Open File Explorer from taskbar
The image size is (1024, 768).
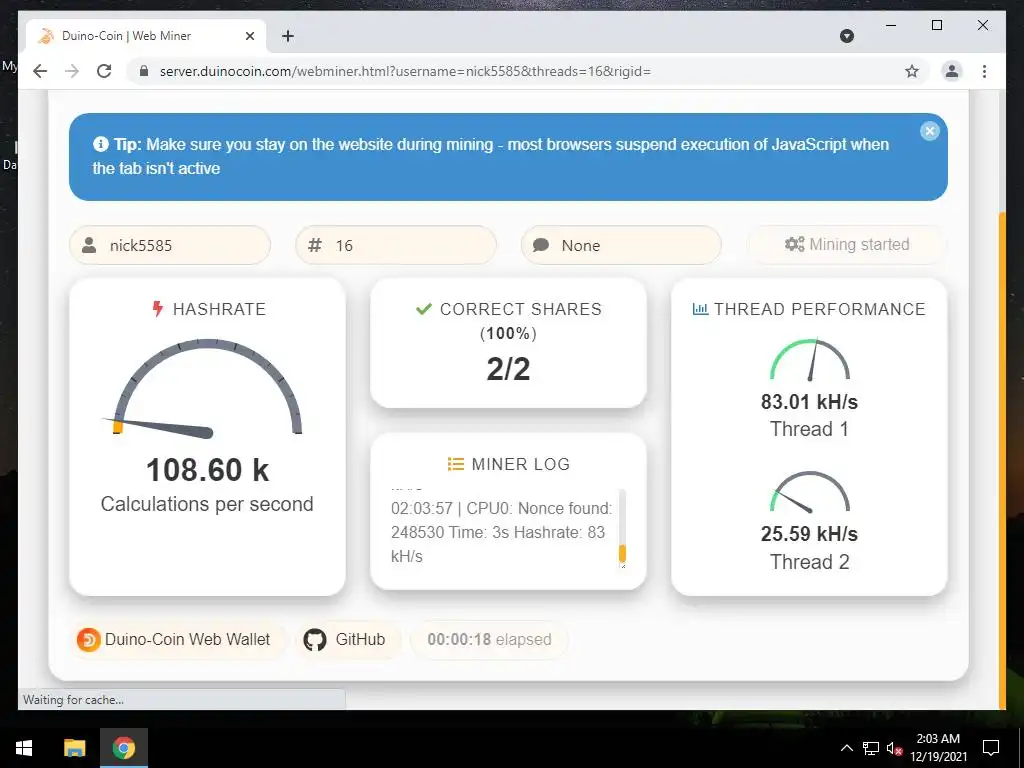pyautogui.click(x=74, y=748)
